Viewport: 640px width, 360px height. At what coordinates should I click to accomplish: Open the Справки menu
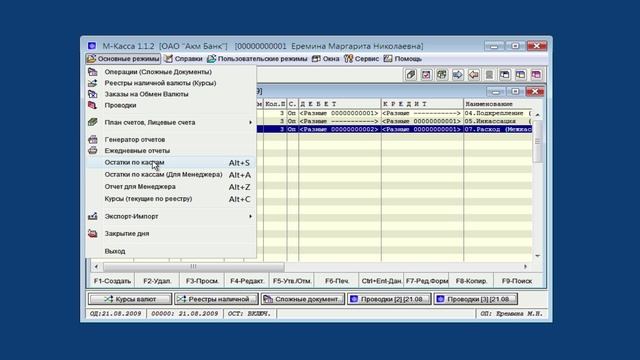click(x=184, y=59)
